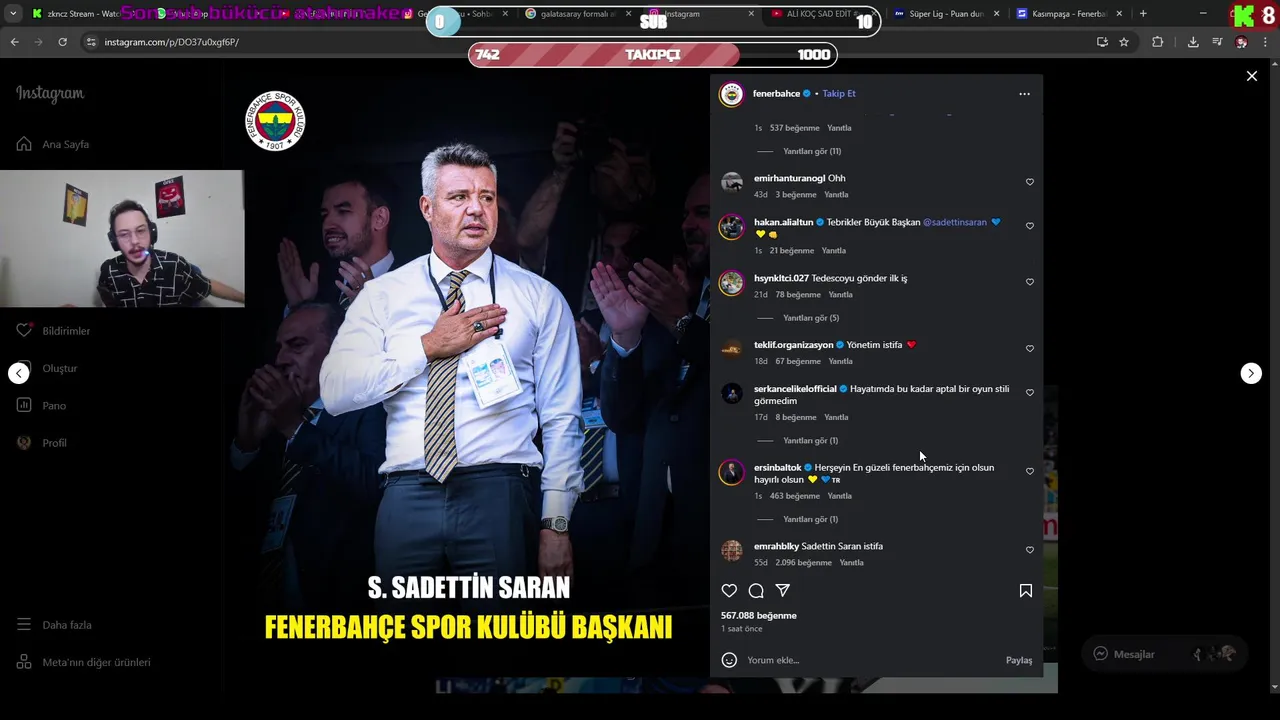Screen dimensions: 1280x720
Task: Focus the Yorum ekle comment field
Action: [x=870, y=660]
